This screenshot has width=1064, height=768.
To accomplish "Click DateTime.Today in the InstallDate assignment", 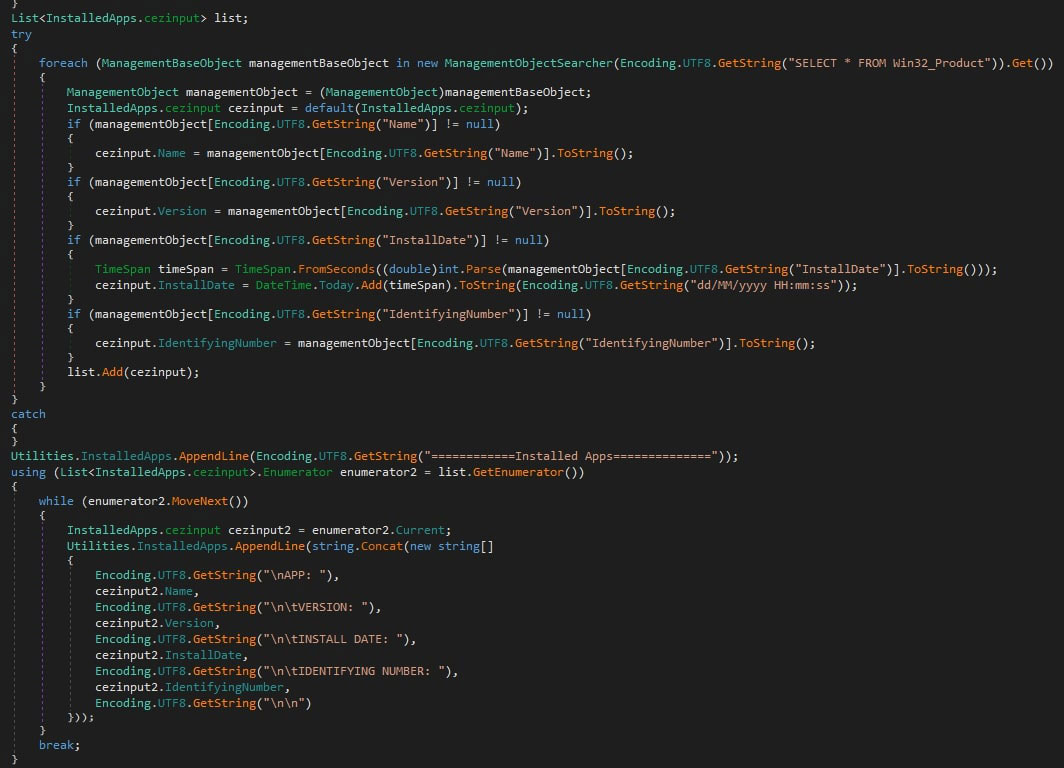I will [x=305, y=285].
